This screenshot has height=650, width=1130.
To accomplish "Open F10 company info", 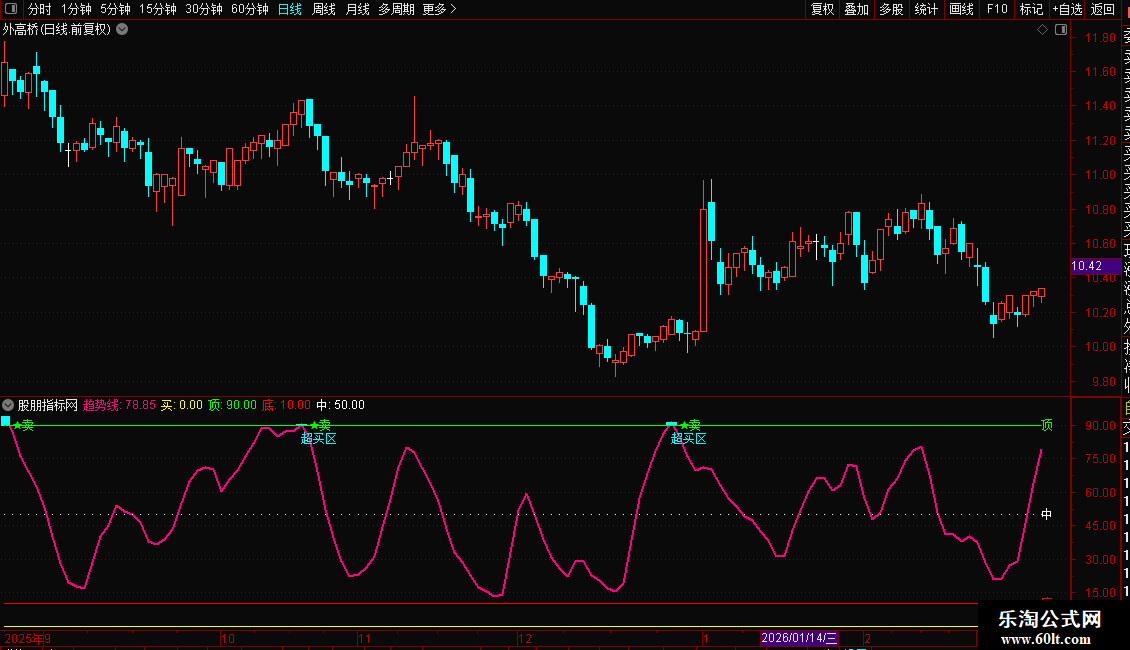I will point(997,9).
